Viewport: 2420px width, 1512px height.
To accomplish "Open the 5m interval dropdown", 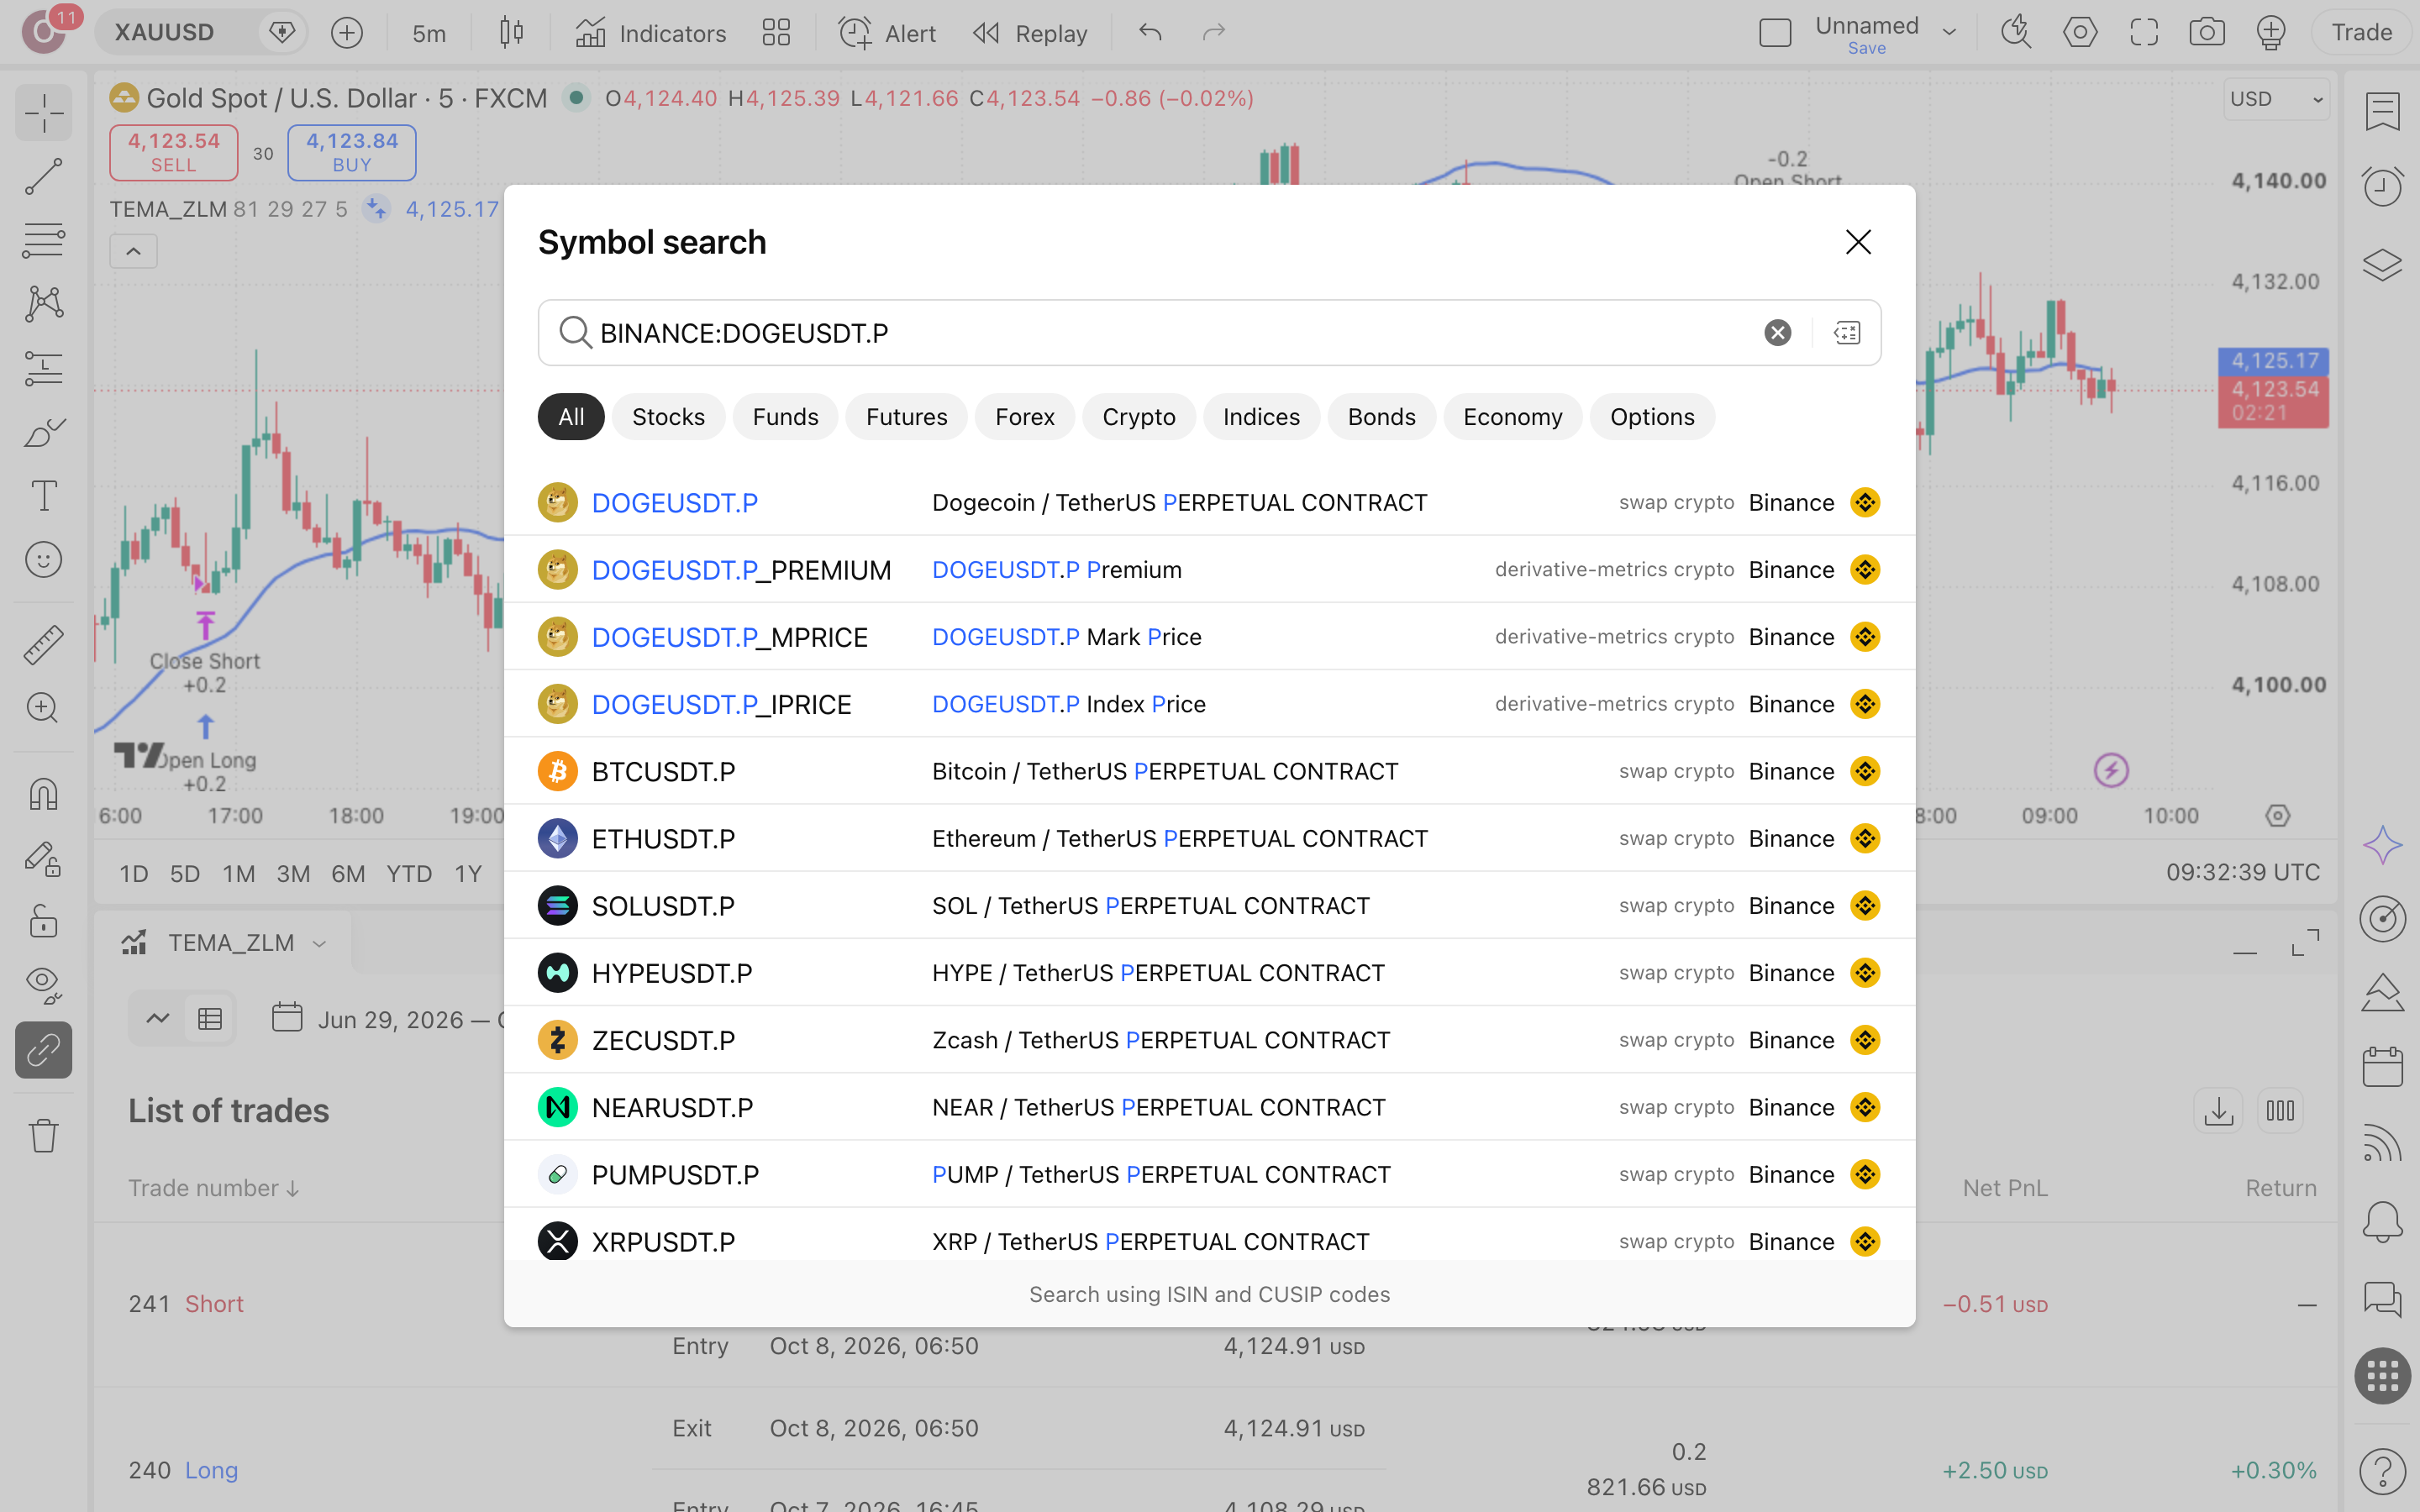I will (x=429, y=33).
